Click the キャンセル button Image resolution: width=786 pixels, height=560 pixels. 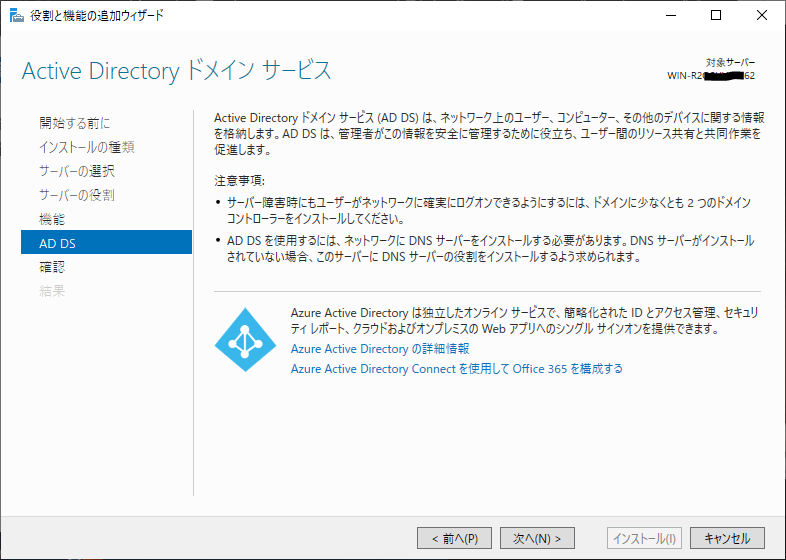727,538
